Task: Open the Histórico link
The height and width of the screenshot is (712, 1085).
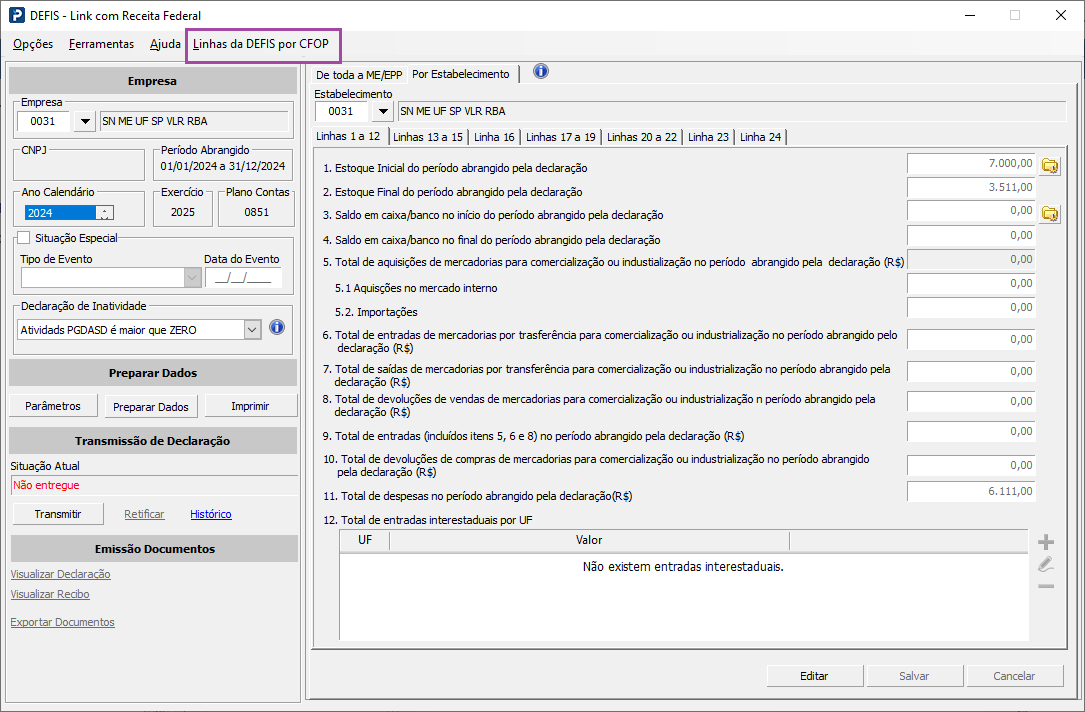Action: click(x=211, y=514)
